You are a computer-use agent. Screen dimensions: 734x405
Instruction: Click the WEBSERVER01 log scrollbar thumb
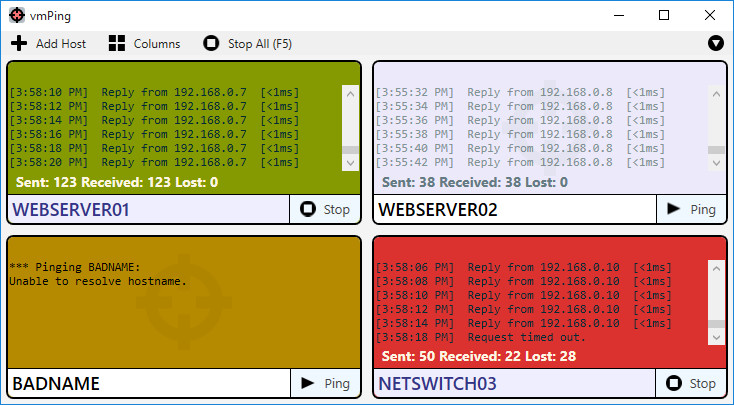click(350, 150)
